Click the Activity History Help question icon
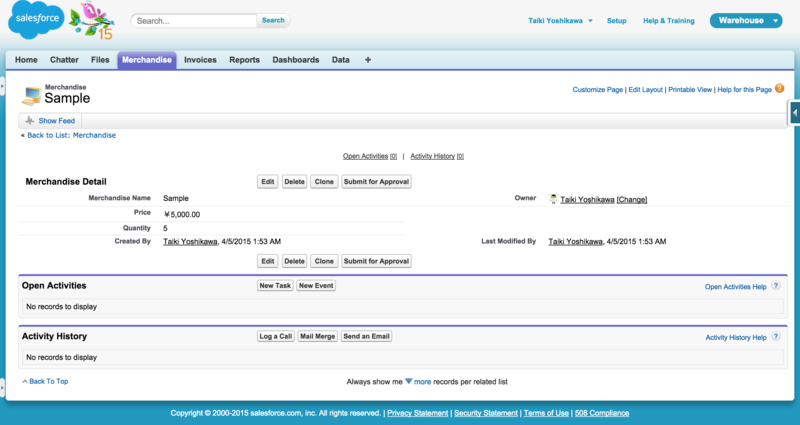 (x=776, y=336)
